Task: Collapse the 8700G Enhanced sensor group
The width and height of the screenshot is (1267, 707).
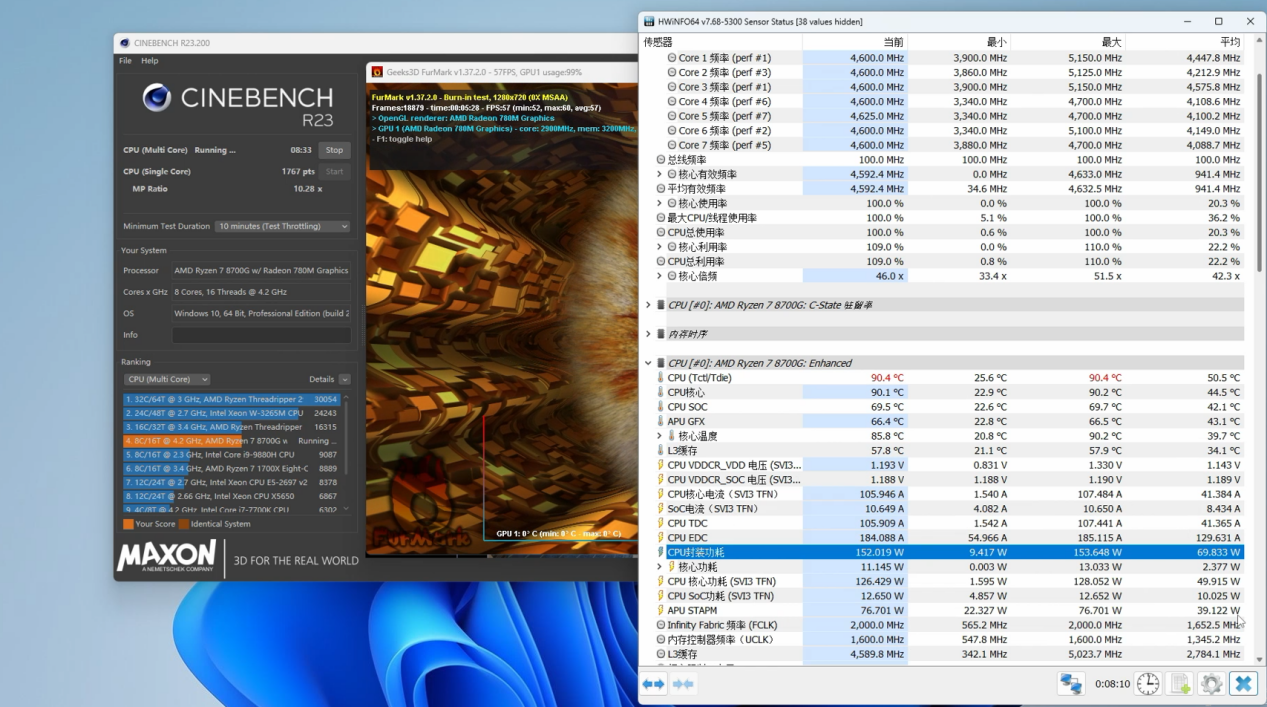Action: tap(648, 363)
